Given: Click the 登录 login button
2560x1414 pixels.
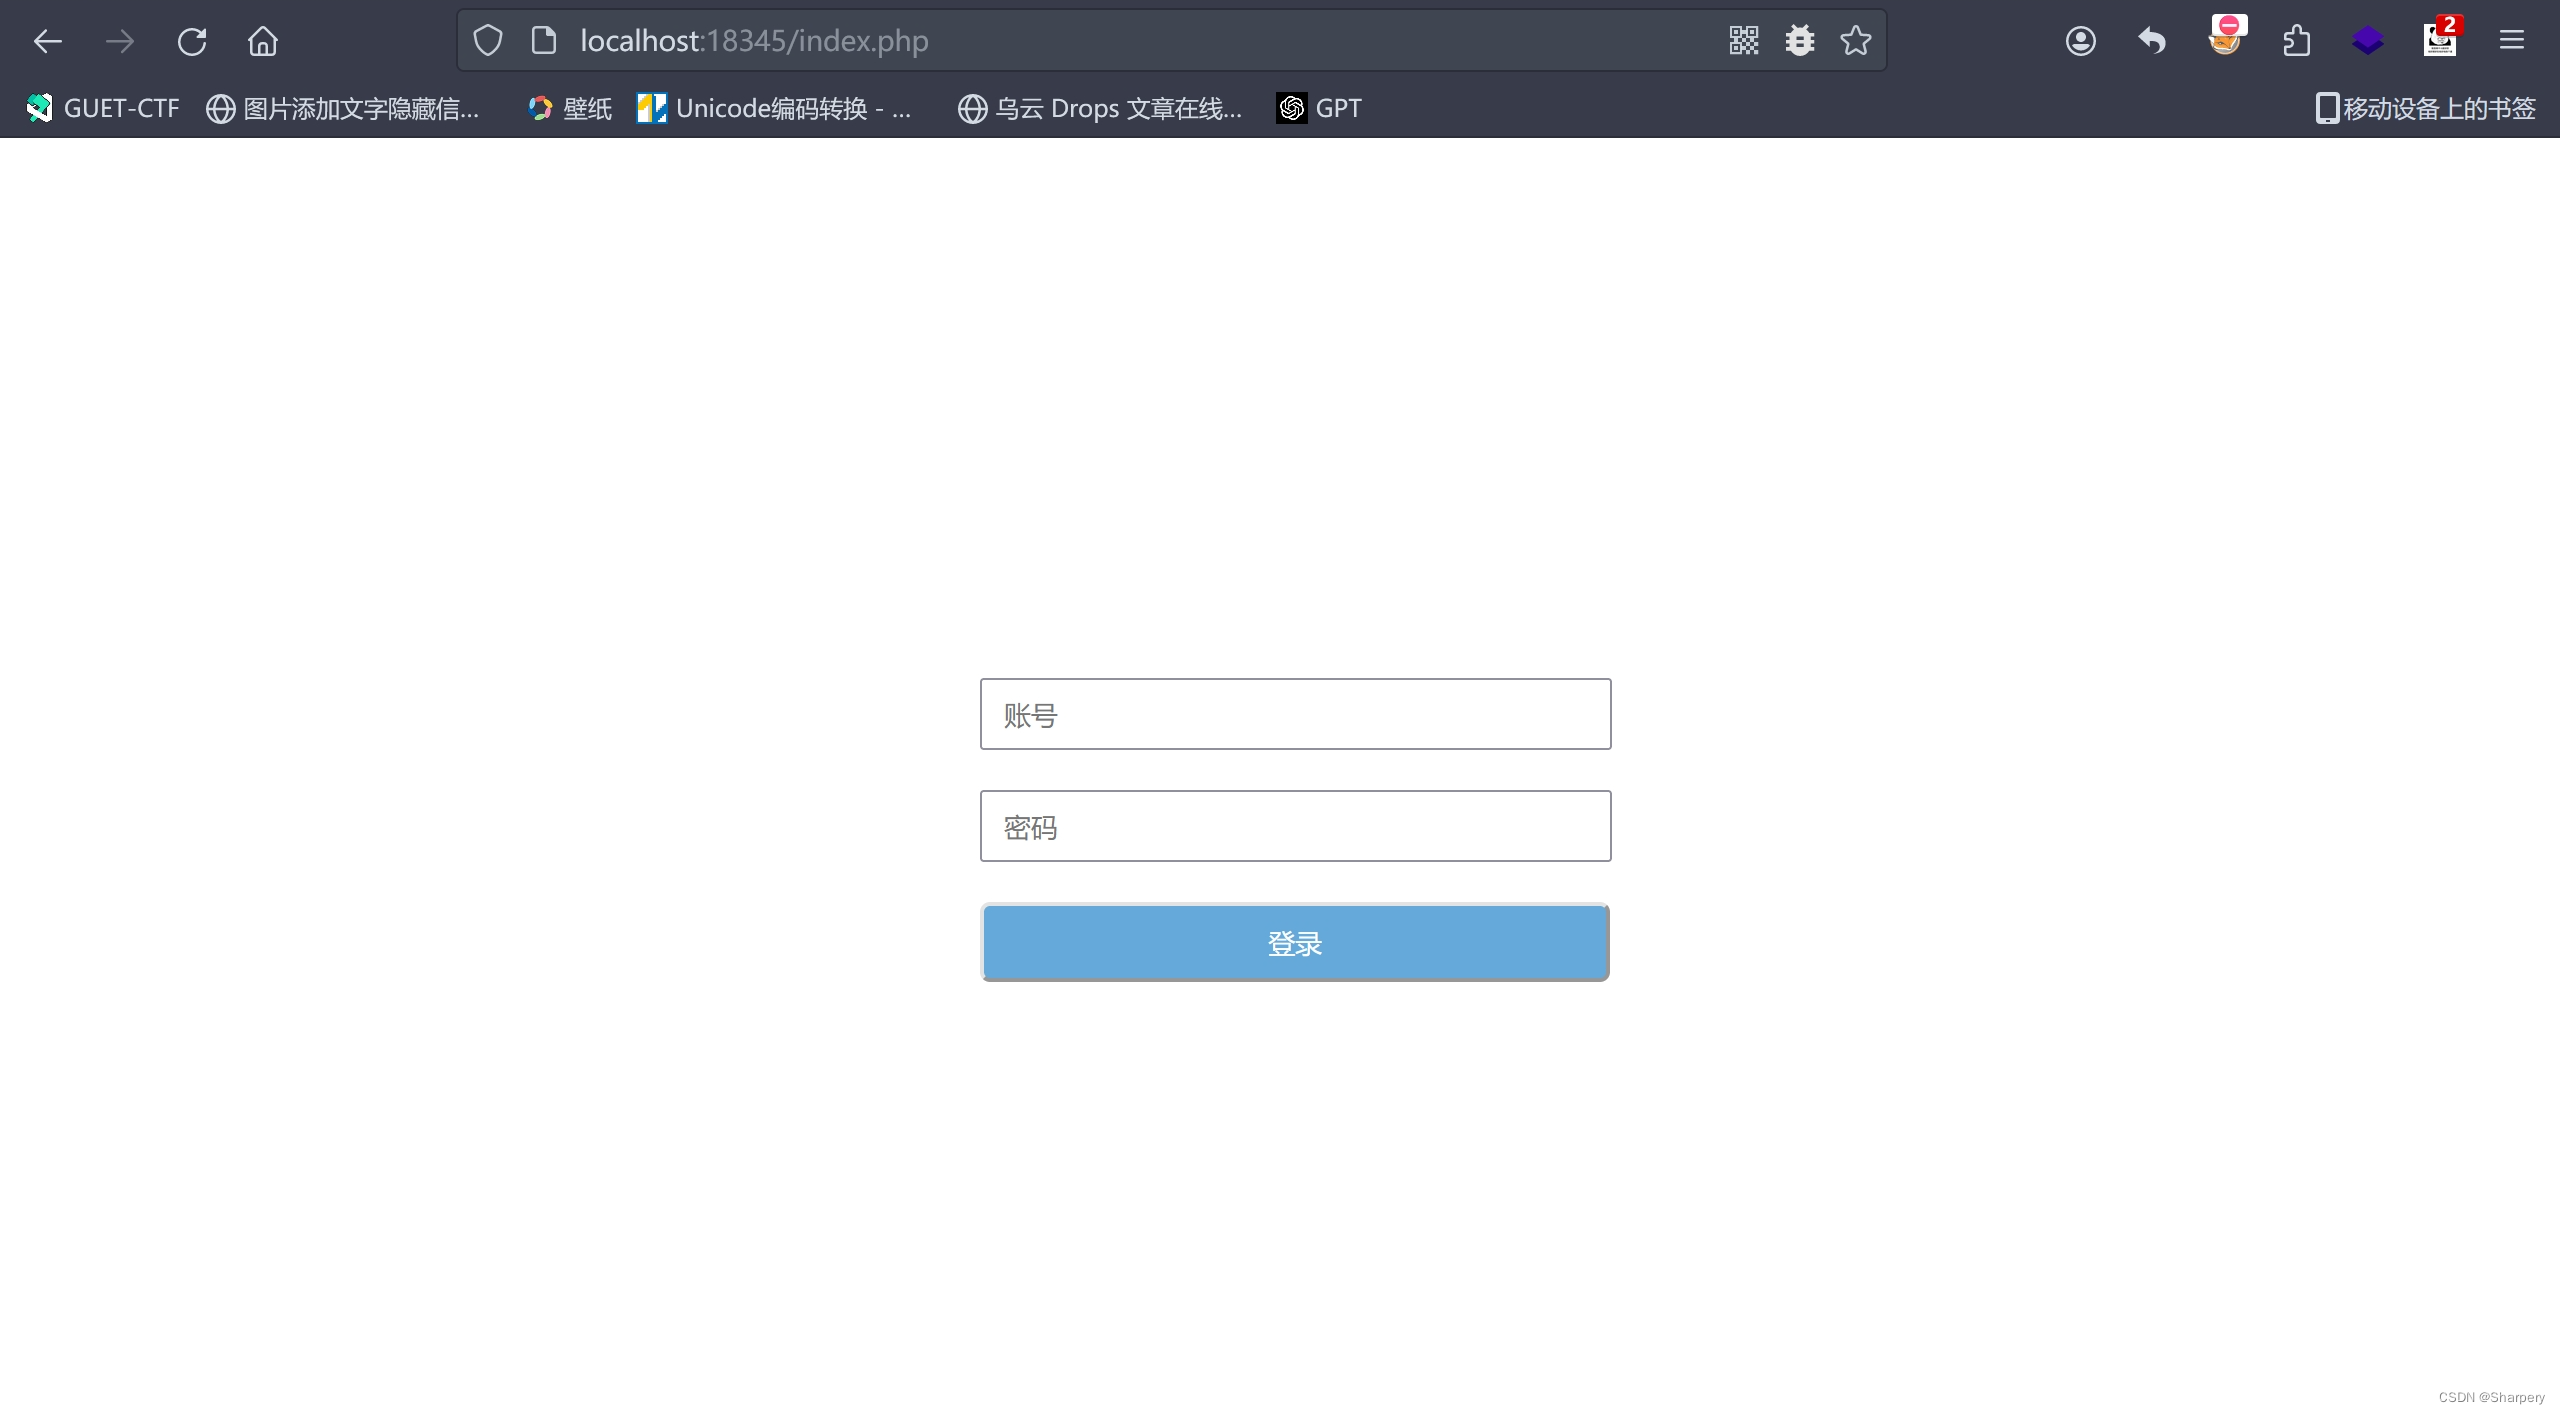Looking at the screenshot, I should (1295, 942).
